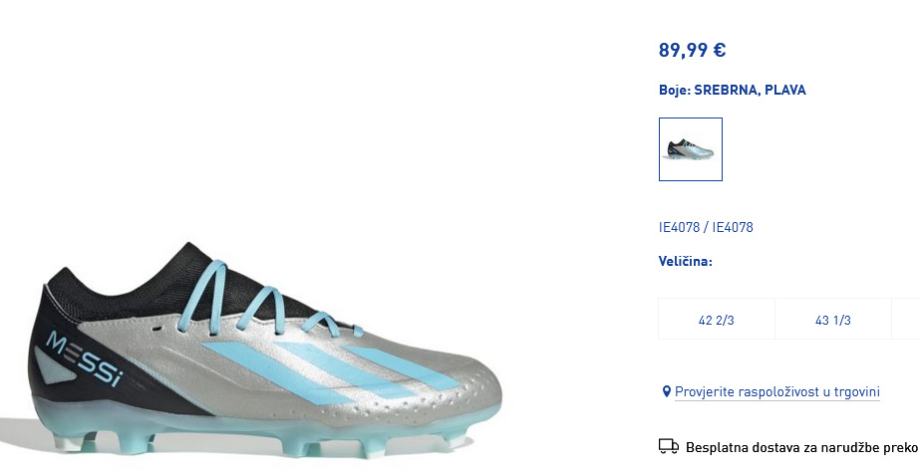Click the delivery truck icon

pos(668,446)
